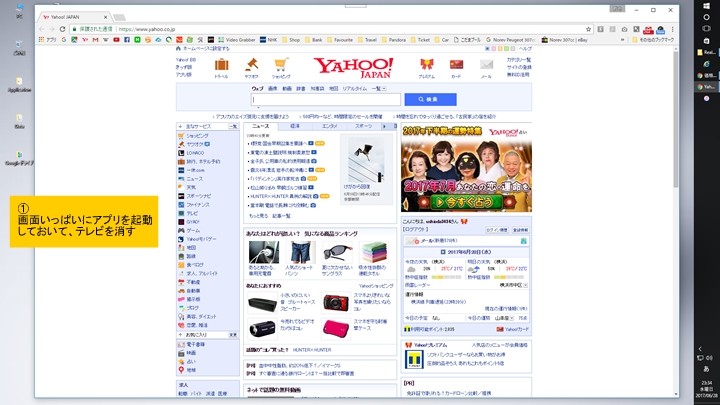Open the NHK bookmark
The image size is (720, 405).
269,40
